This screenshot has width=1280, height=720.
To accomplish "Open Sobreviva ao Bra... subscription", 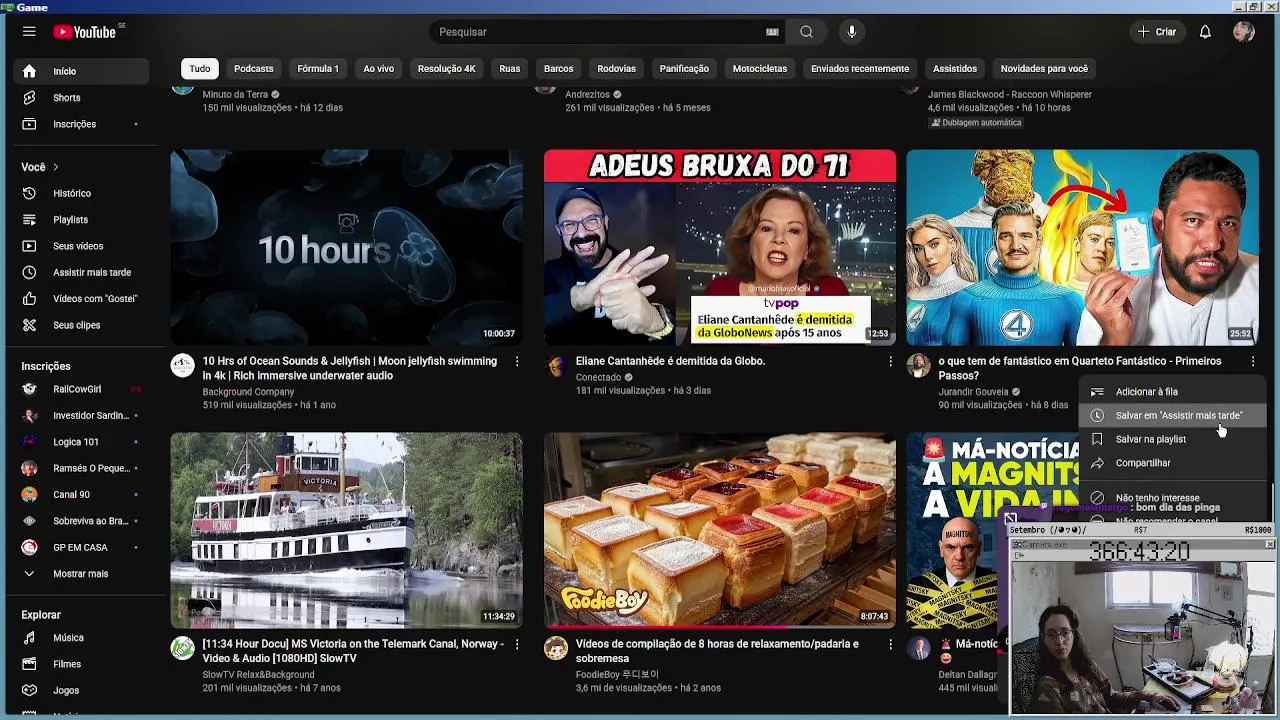I will pyautogui.click(x=82, y=521).
